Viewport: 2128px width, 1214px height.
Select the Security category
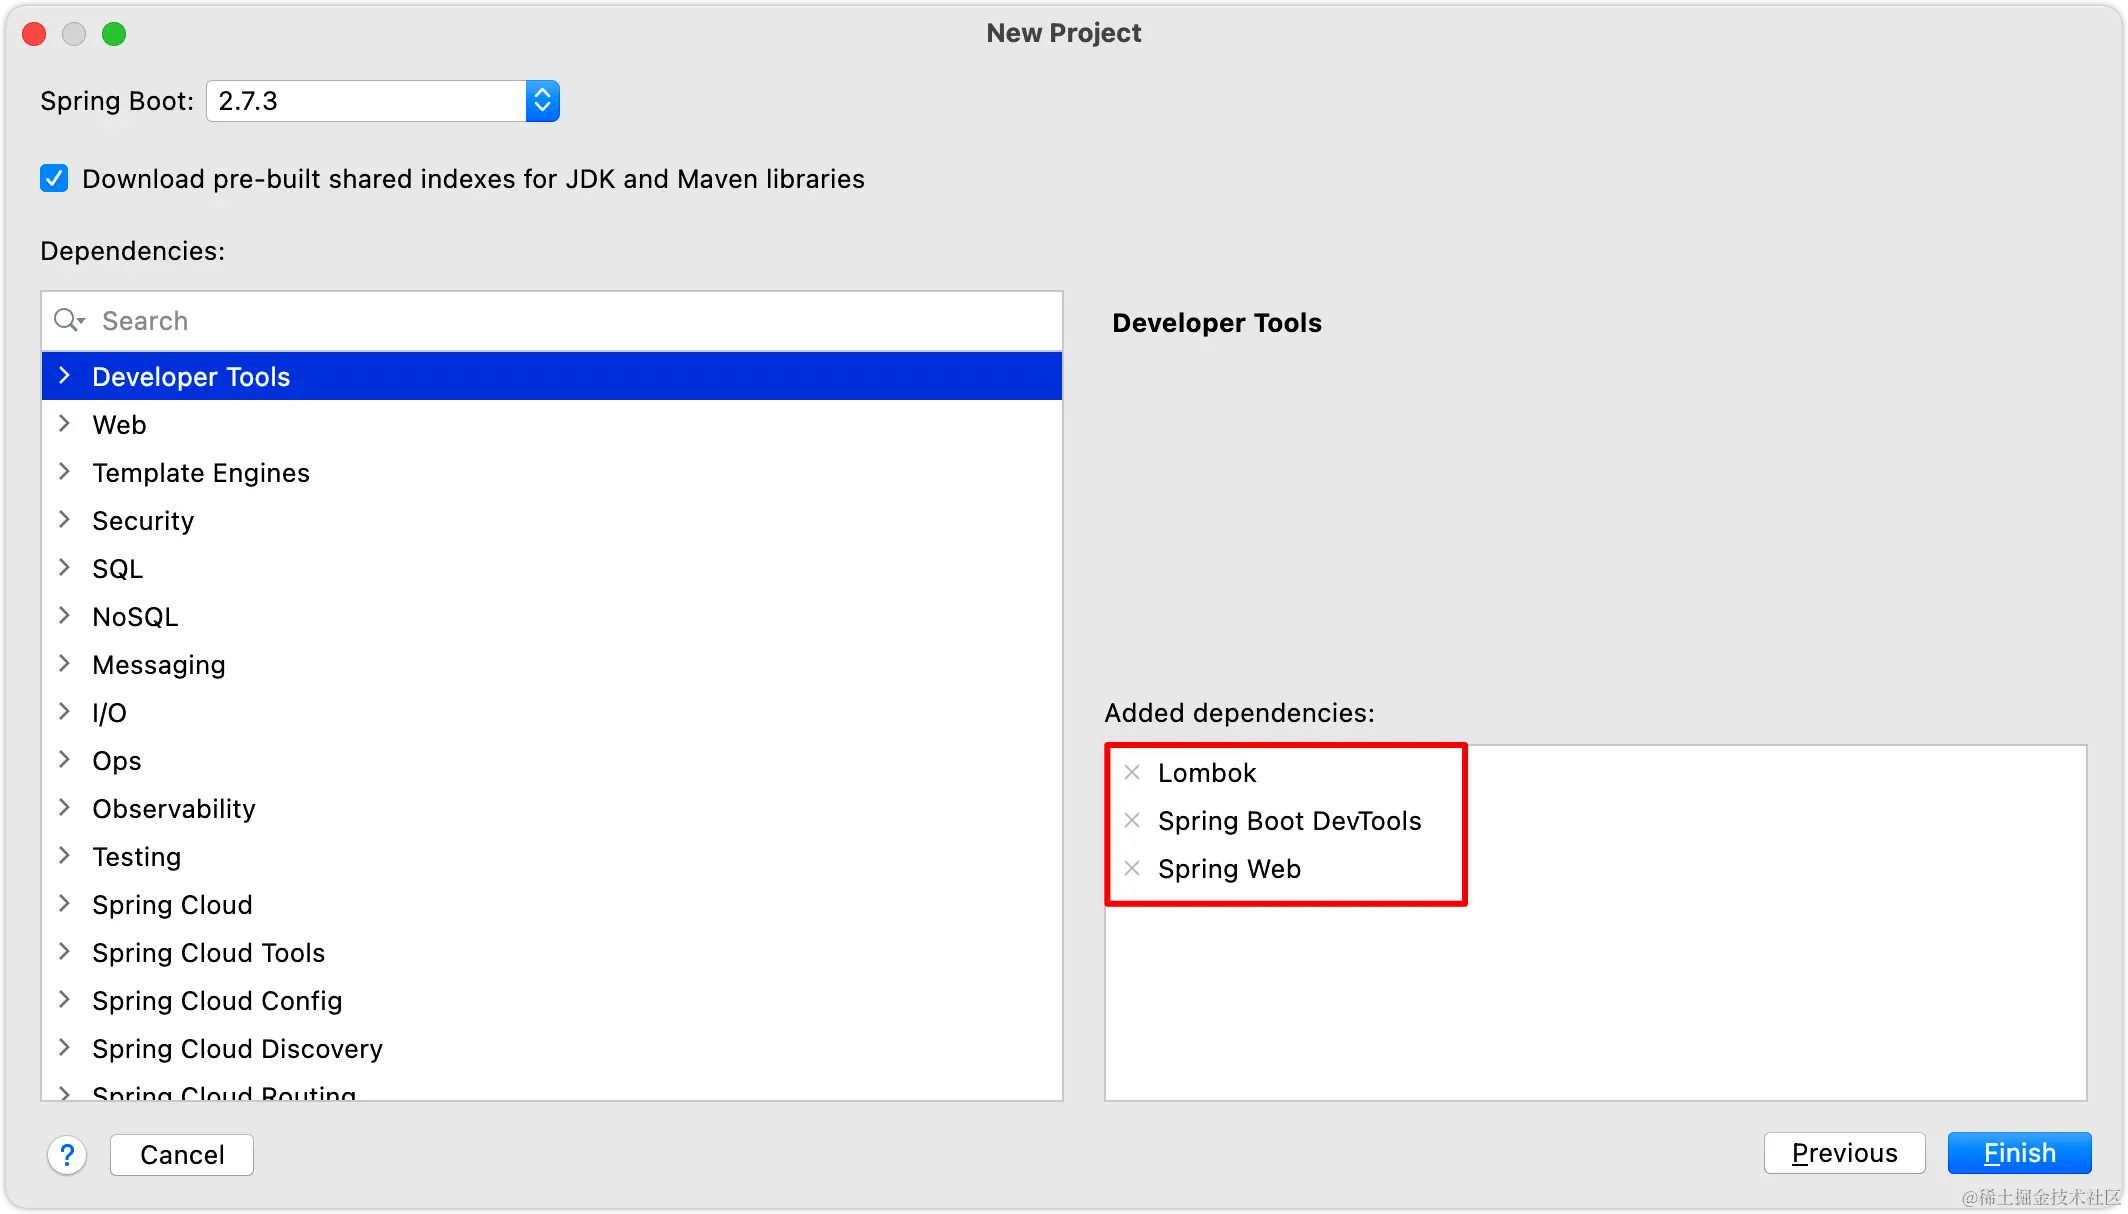[143, 521]
